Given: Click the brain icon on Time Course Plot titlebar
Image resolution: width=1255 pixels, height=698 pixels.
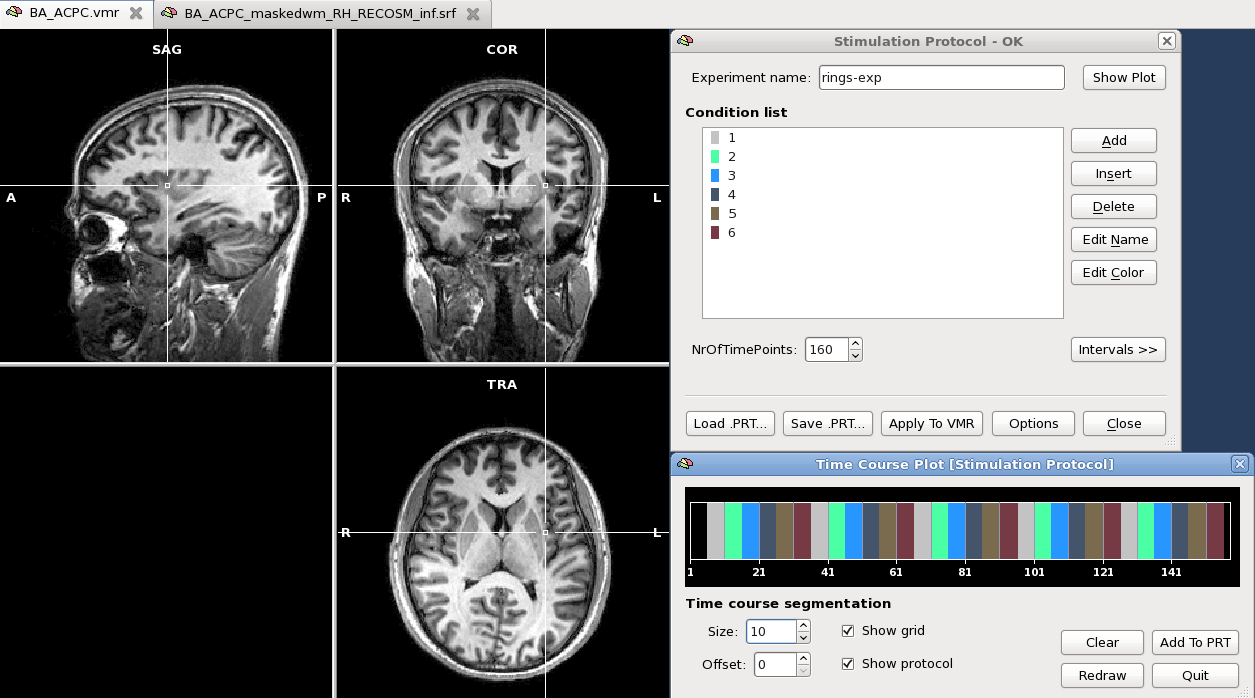Looking at the screenshot, I should coord(686,464).
